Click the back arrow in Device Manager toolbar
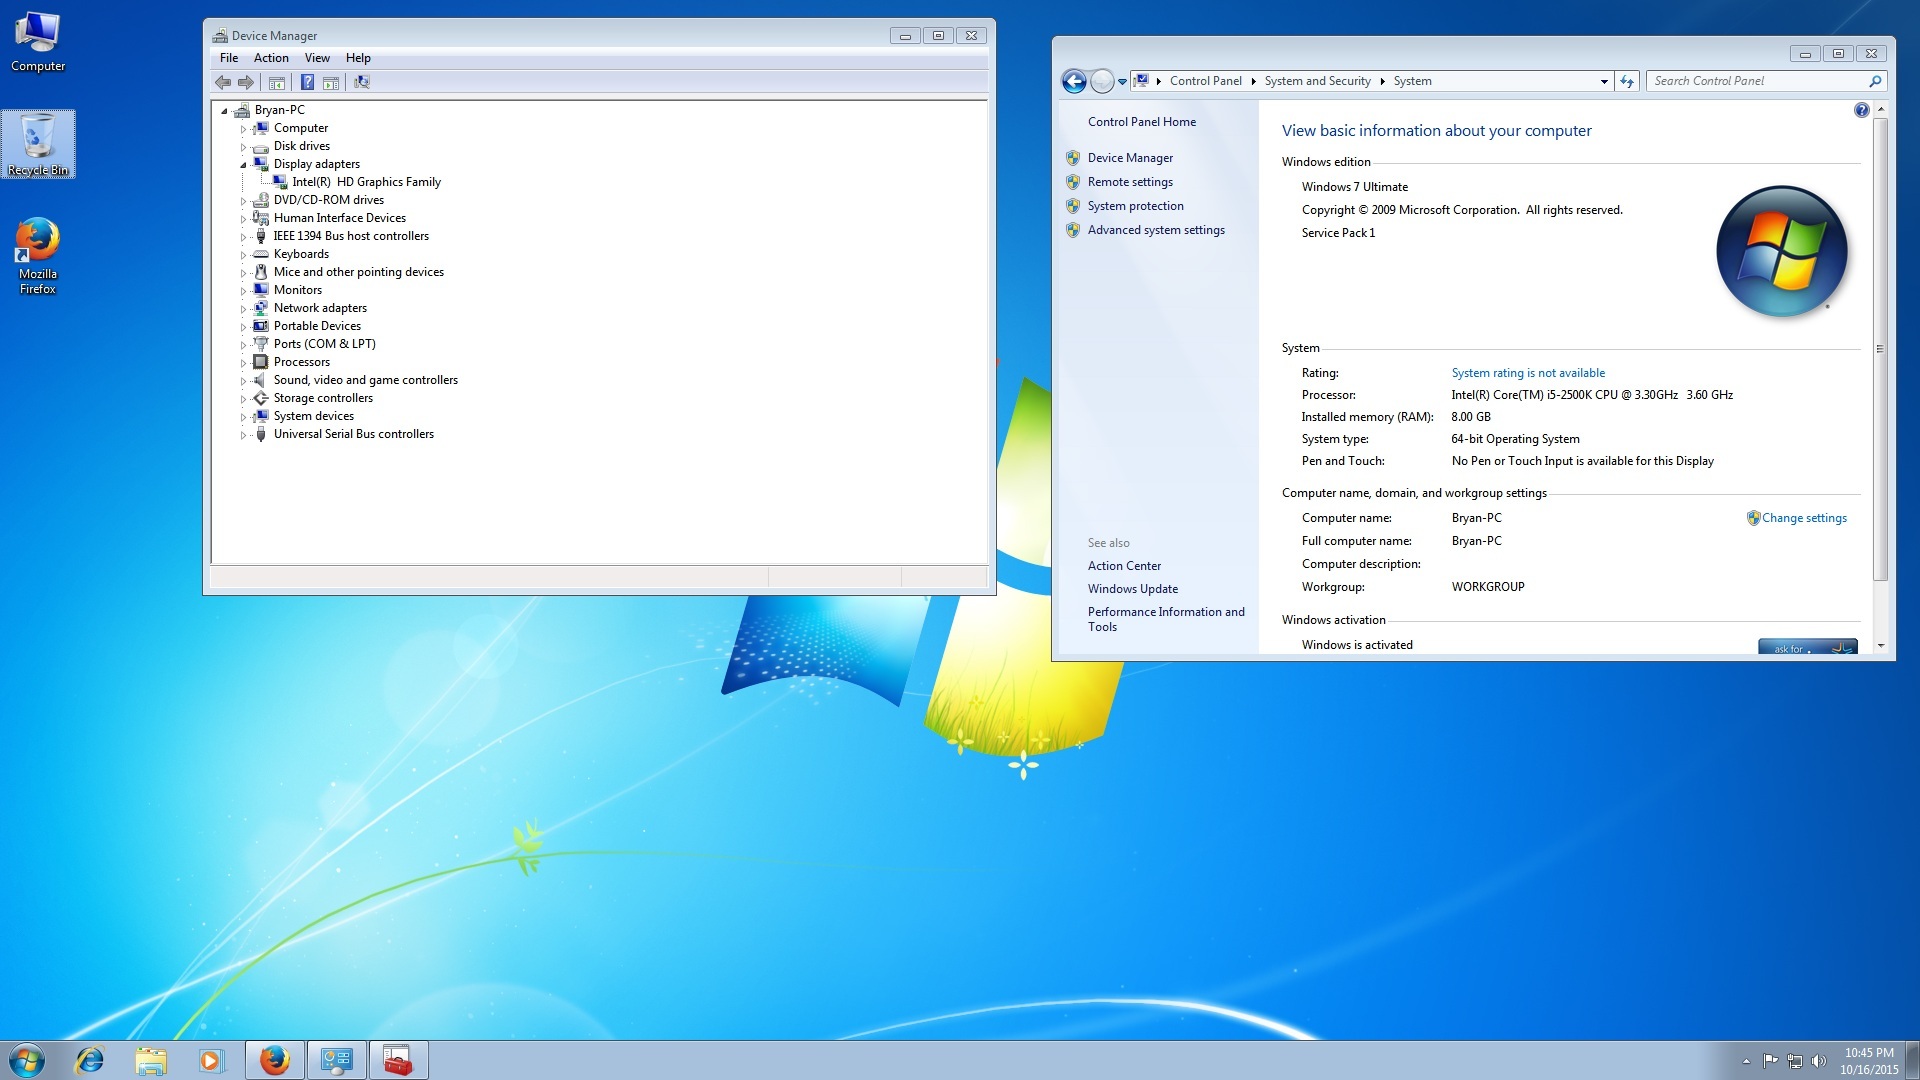1920x1080 pixels. pos(223,82)
